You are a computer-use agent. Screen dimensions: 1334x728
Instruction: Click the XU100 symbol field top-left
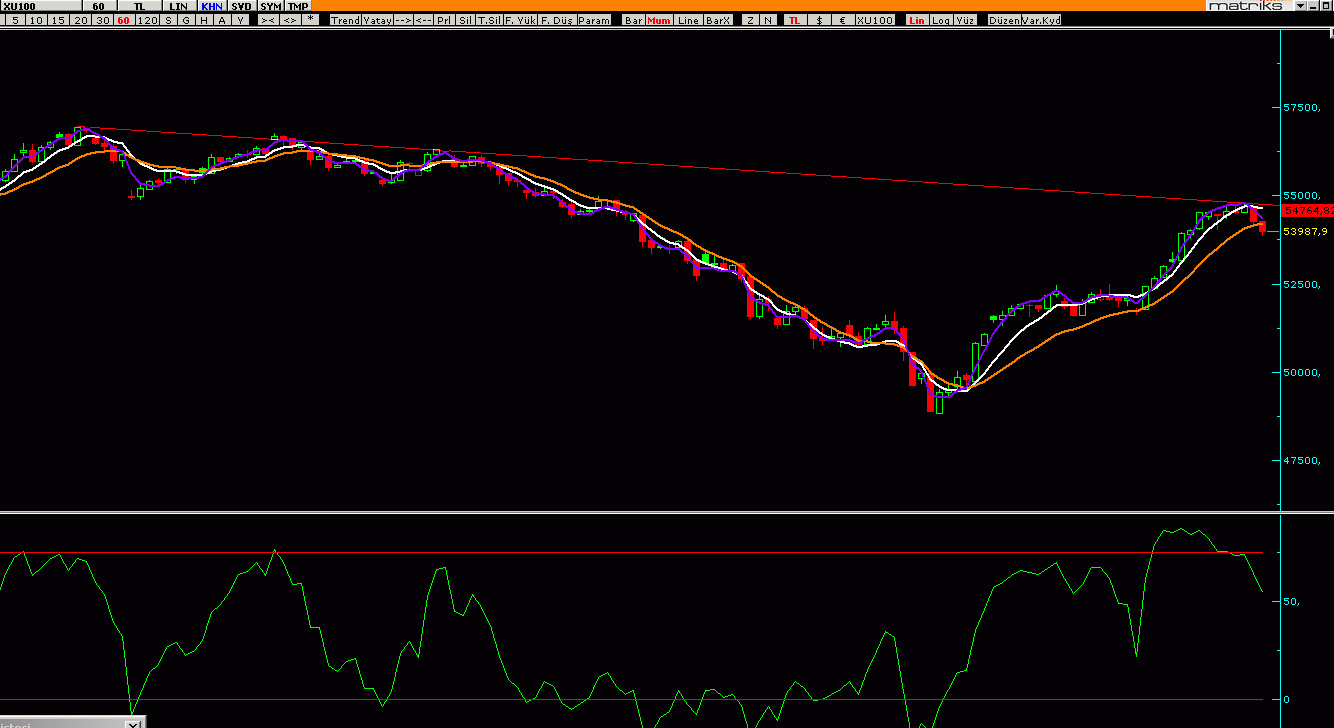coord(40,6)
